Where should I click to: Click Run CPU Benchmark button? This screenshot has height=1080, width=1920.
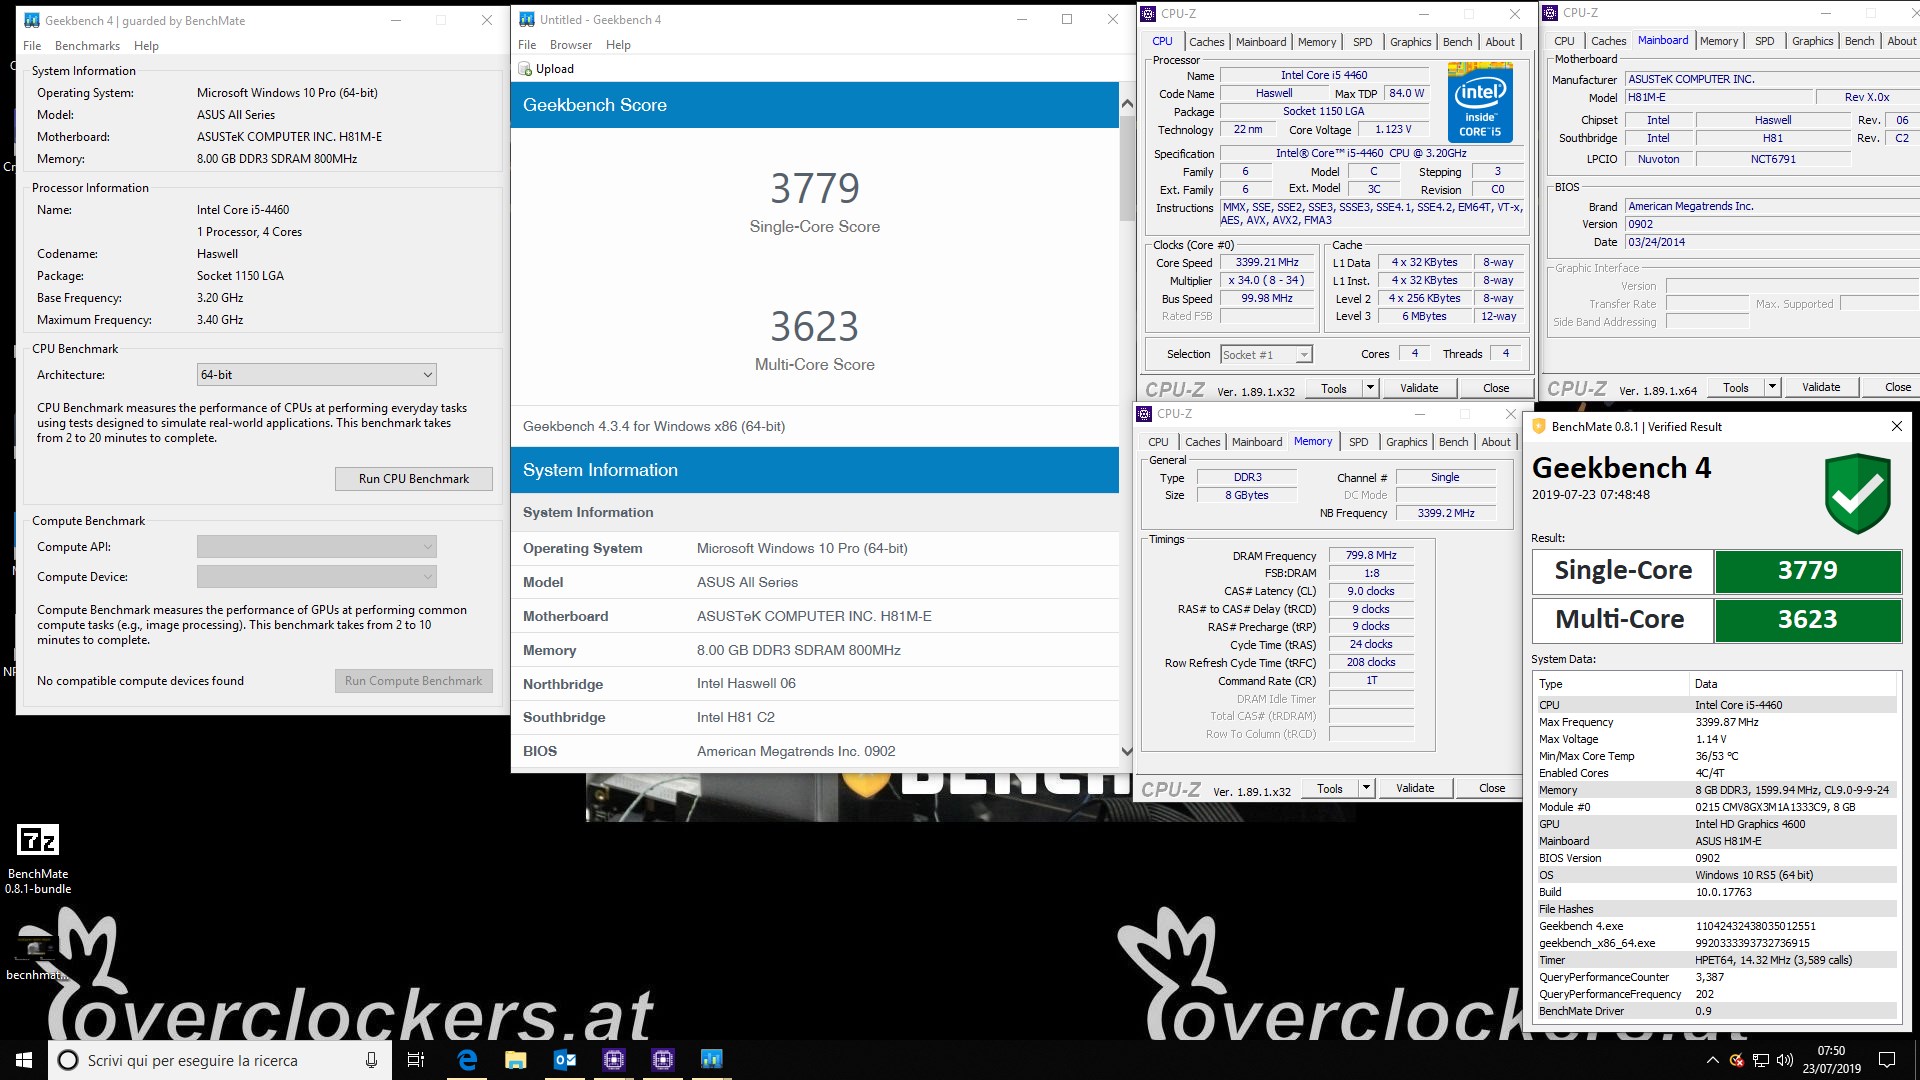(414, 479)
